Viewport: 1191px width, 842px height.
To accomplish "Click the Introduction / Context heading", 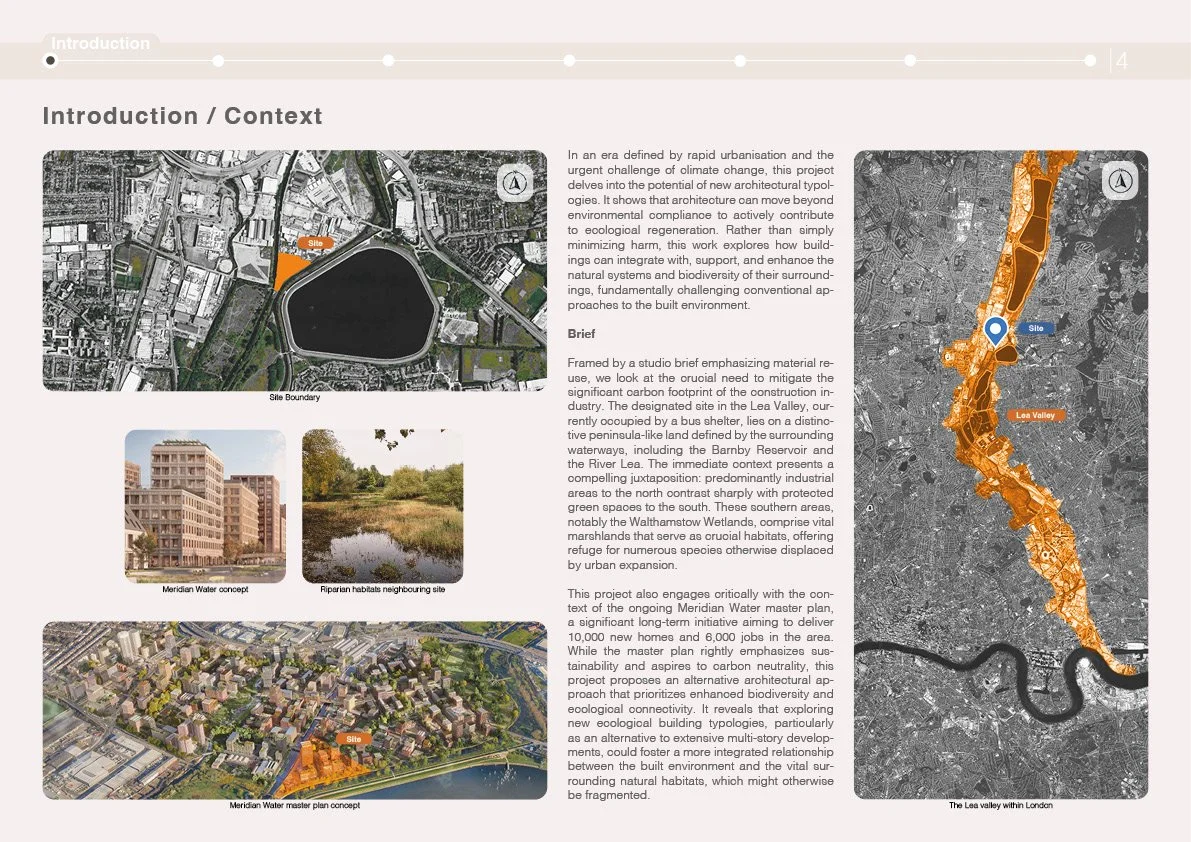I will [182, 116].
